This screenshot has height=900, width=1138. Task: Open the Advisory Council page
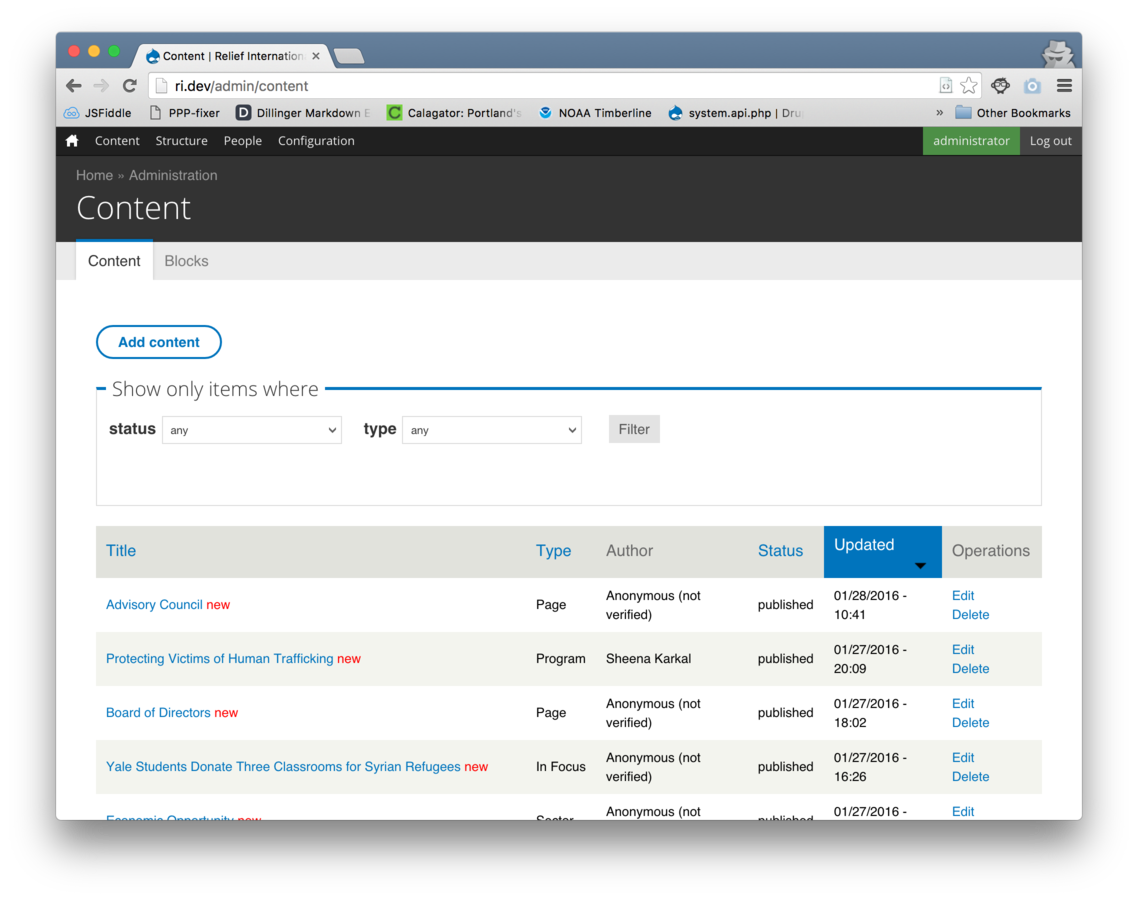[154, 605]
